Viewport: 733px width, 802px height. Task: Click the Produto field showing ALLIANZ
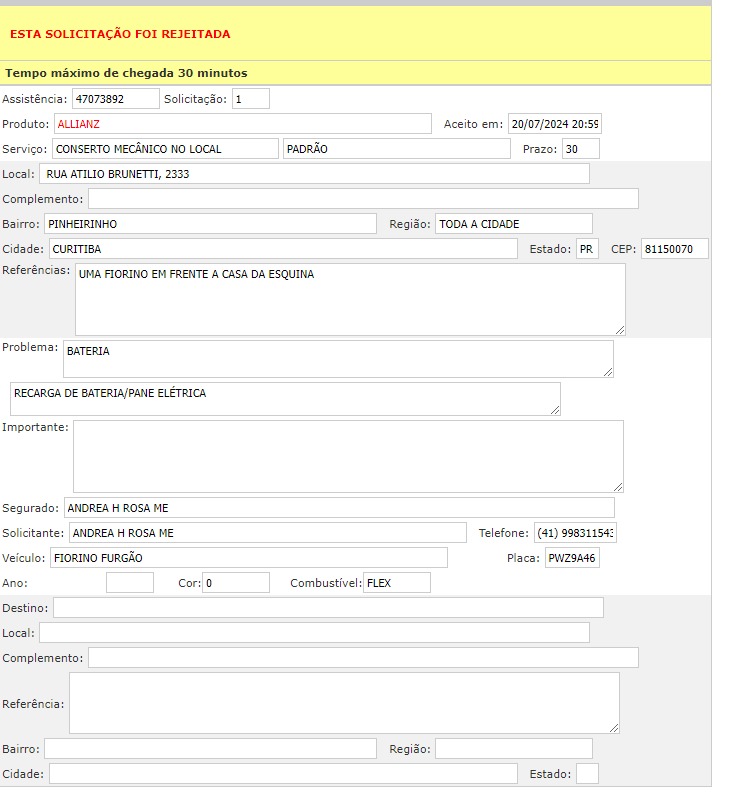(242, 124)
